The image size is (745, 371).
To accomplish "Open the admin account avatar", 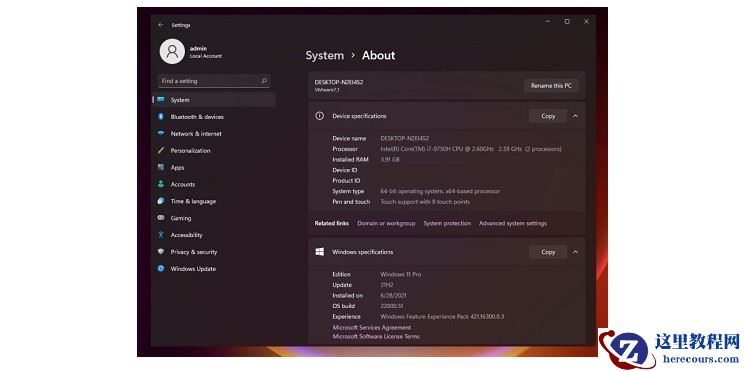I will click(172, 51).
